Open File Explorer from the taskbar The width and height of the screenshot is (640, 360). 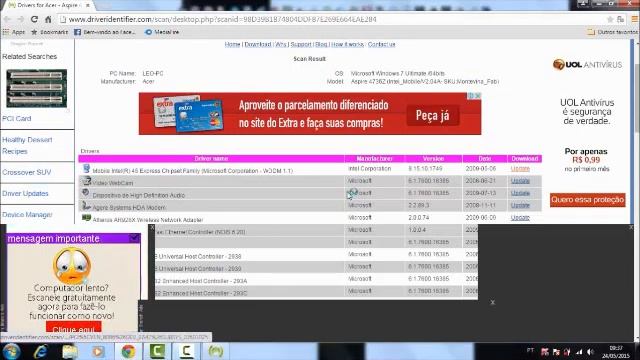click(x=70, y=351)
